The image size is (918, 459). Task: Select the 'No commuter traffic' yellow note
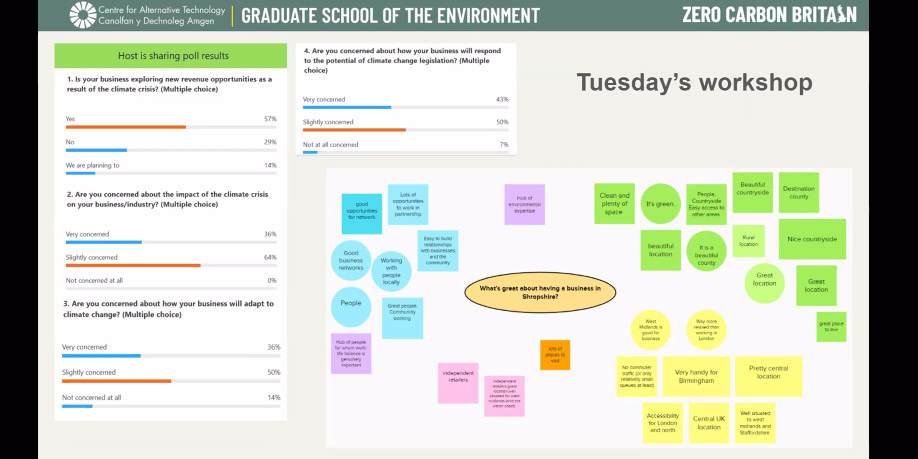click(x=636, y=376)
